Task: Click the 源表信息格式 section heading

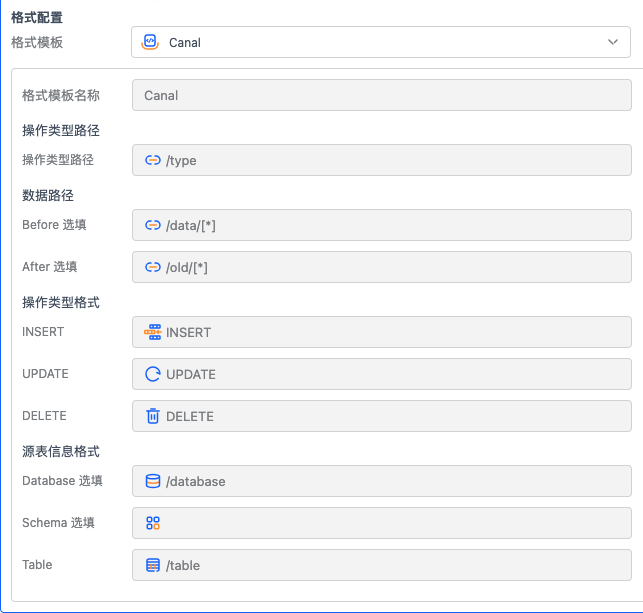Action: tap(61, 451)
